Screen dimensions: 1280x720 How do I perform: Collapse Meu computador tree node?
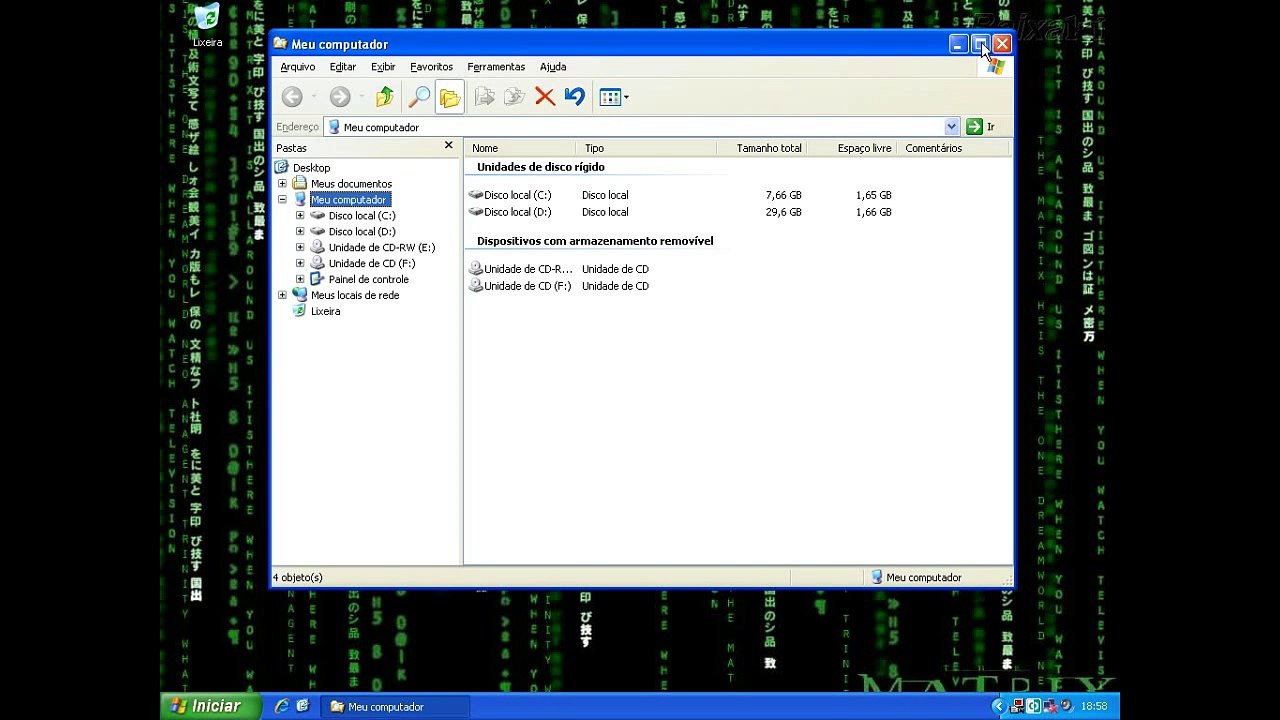click(x=282, y=200)
